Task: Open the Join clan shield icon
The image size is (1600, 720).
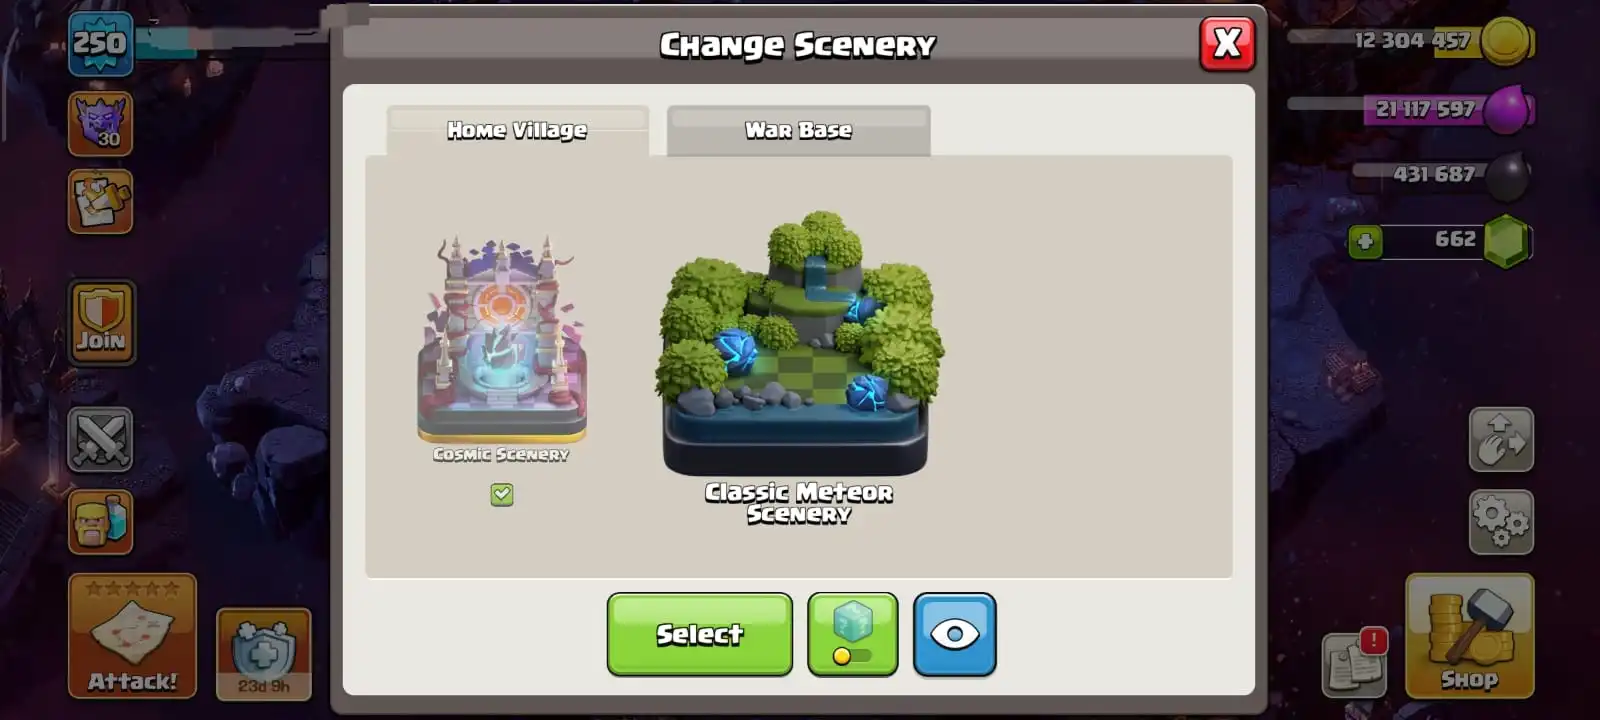Action: point(101,322)
